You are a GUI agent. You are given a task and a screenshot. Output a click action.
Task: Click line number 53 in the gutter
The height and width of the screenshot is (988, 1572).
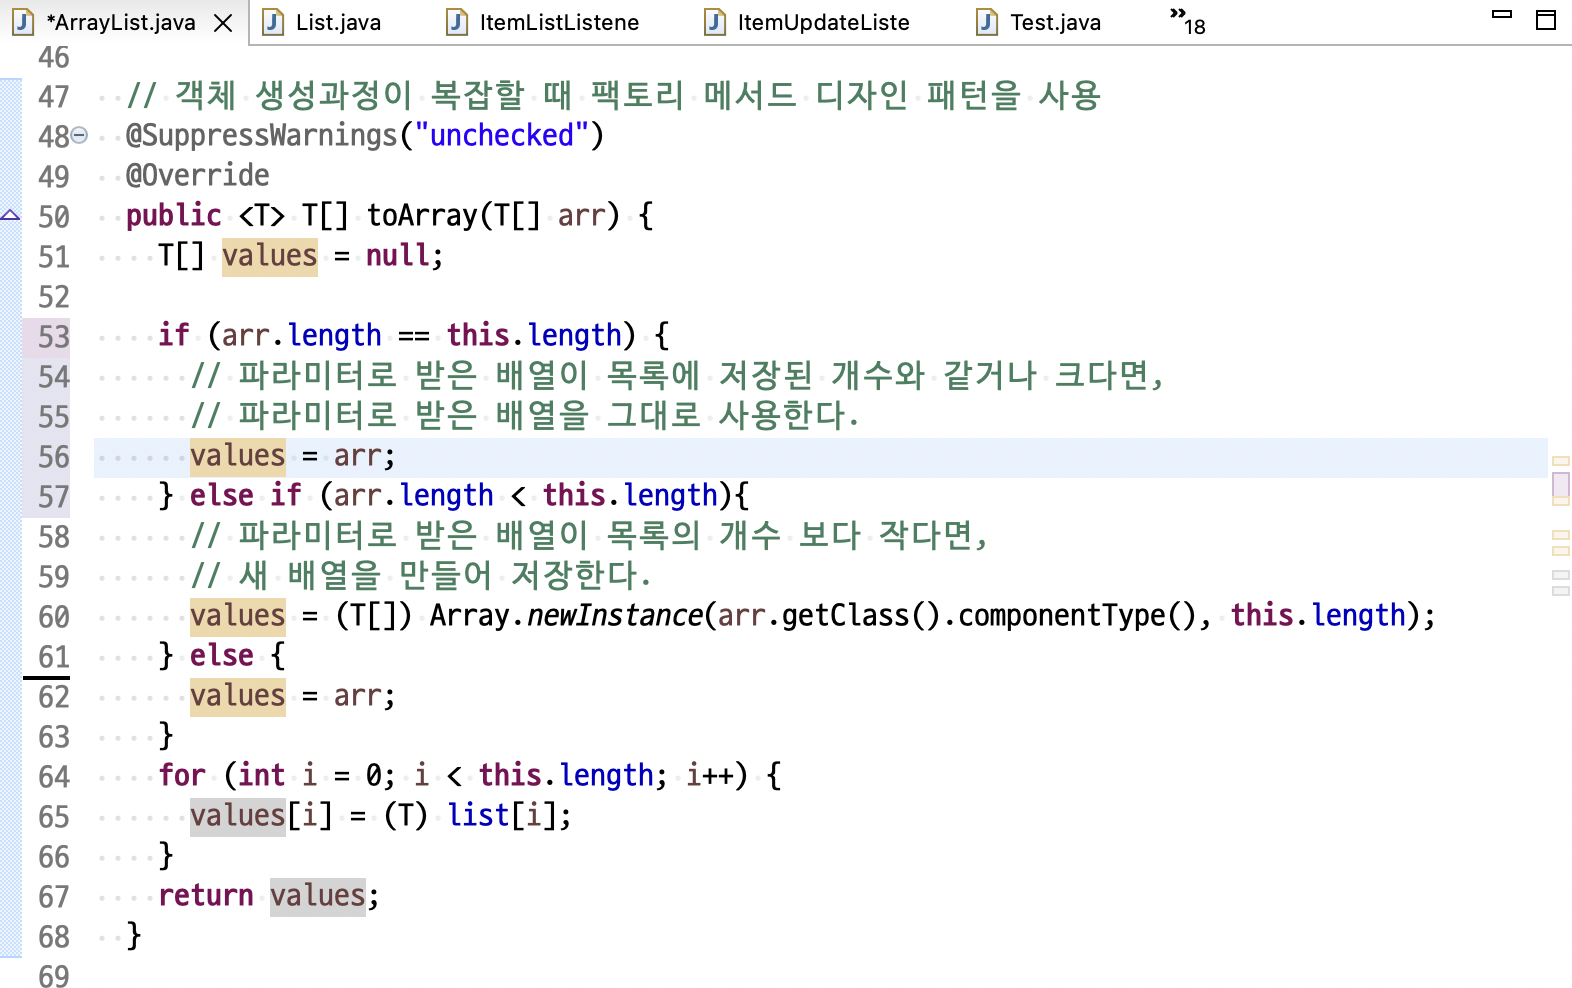(x=54, y=337)
